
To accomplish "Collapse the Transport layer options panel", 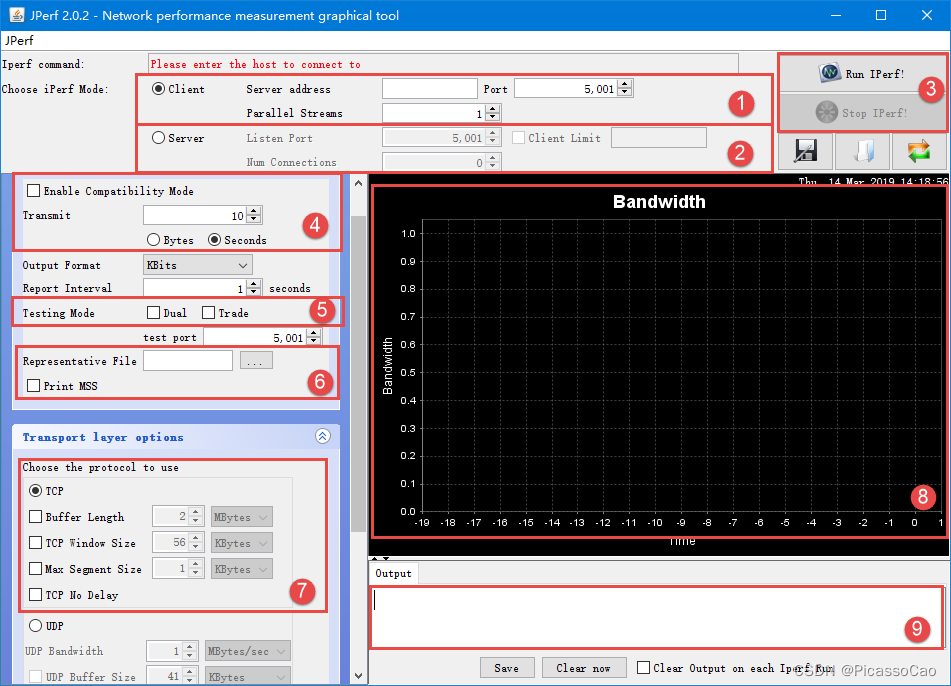I will (322, 437).
